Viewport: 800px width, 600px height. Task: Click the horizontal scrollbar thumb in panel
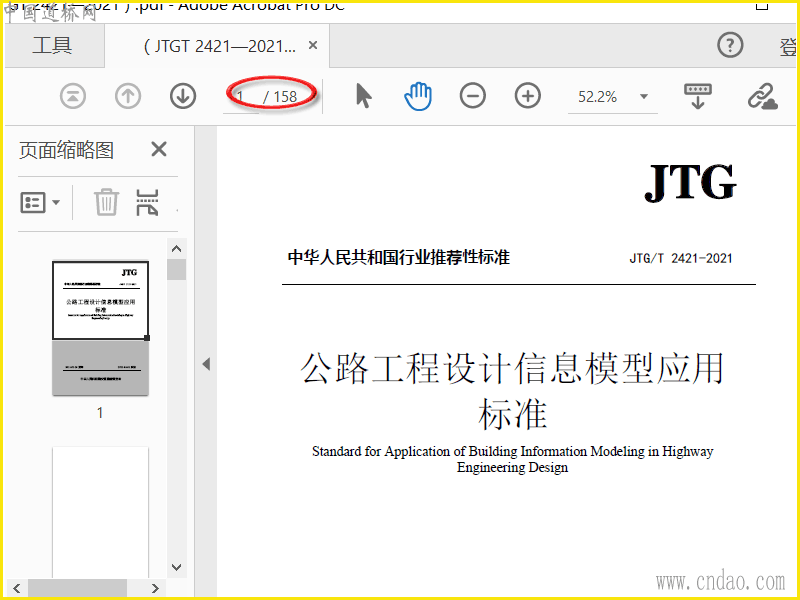click(x=78, y=588)
